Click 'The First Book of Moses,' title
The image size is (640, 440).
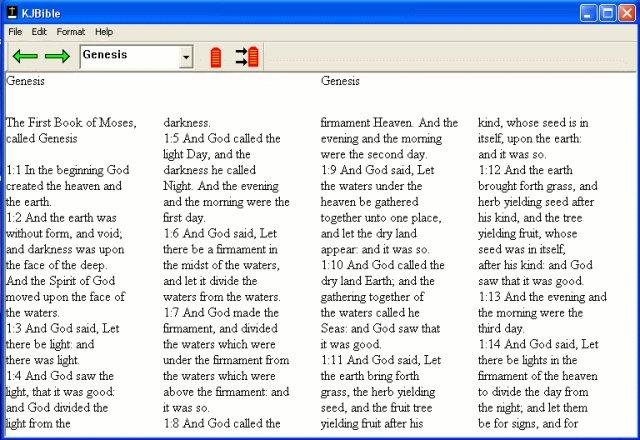click(71, 122)
